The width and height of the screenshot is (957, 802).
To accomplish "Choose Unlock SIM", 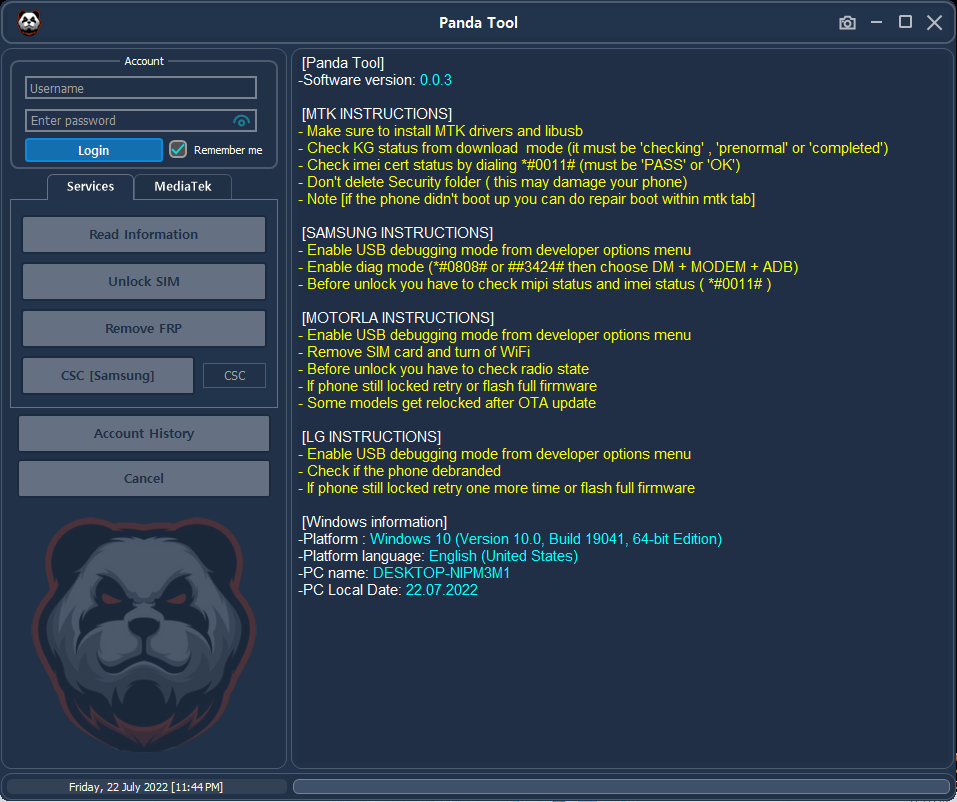I will tap(143, 281).
